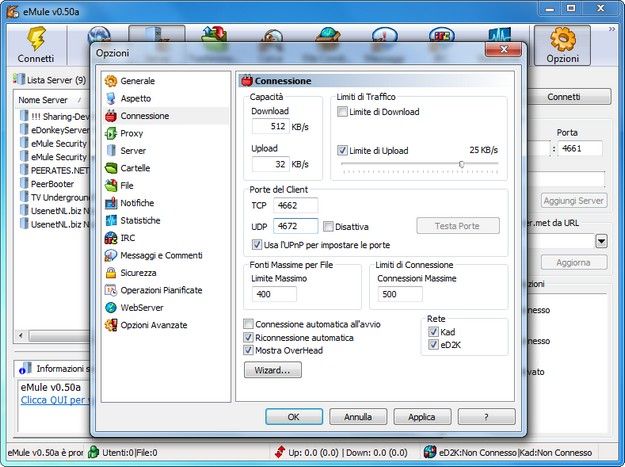Click server list scrollbar left arrow
625x467 pixels.
(21, 336)
